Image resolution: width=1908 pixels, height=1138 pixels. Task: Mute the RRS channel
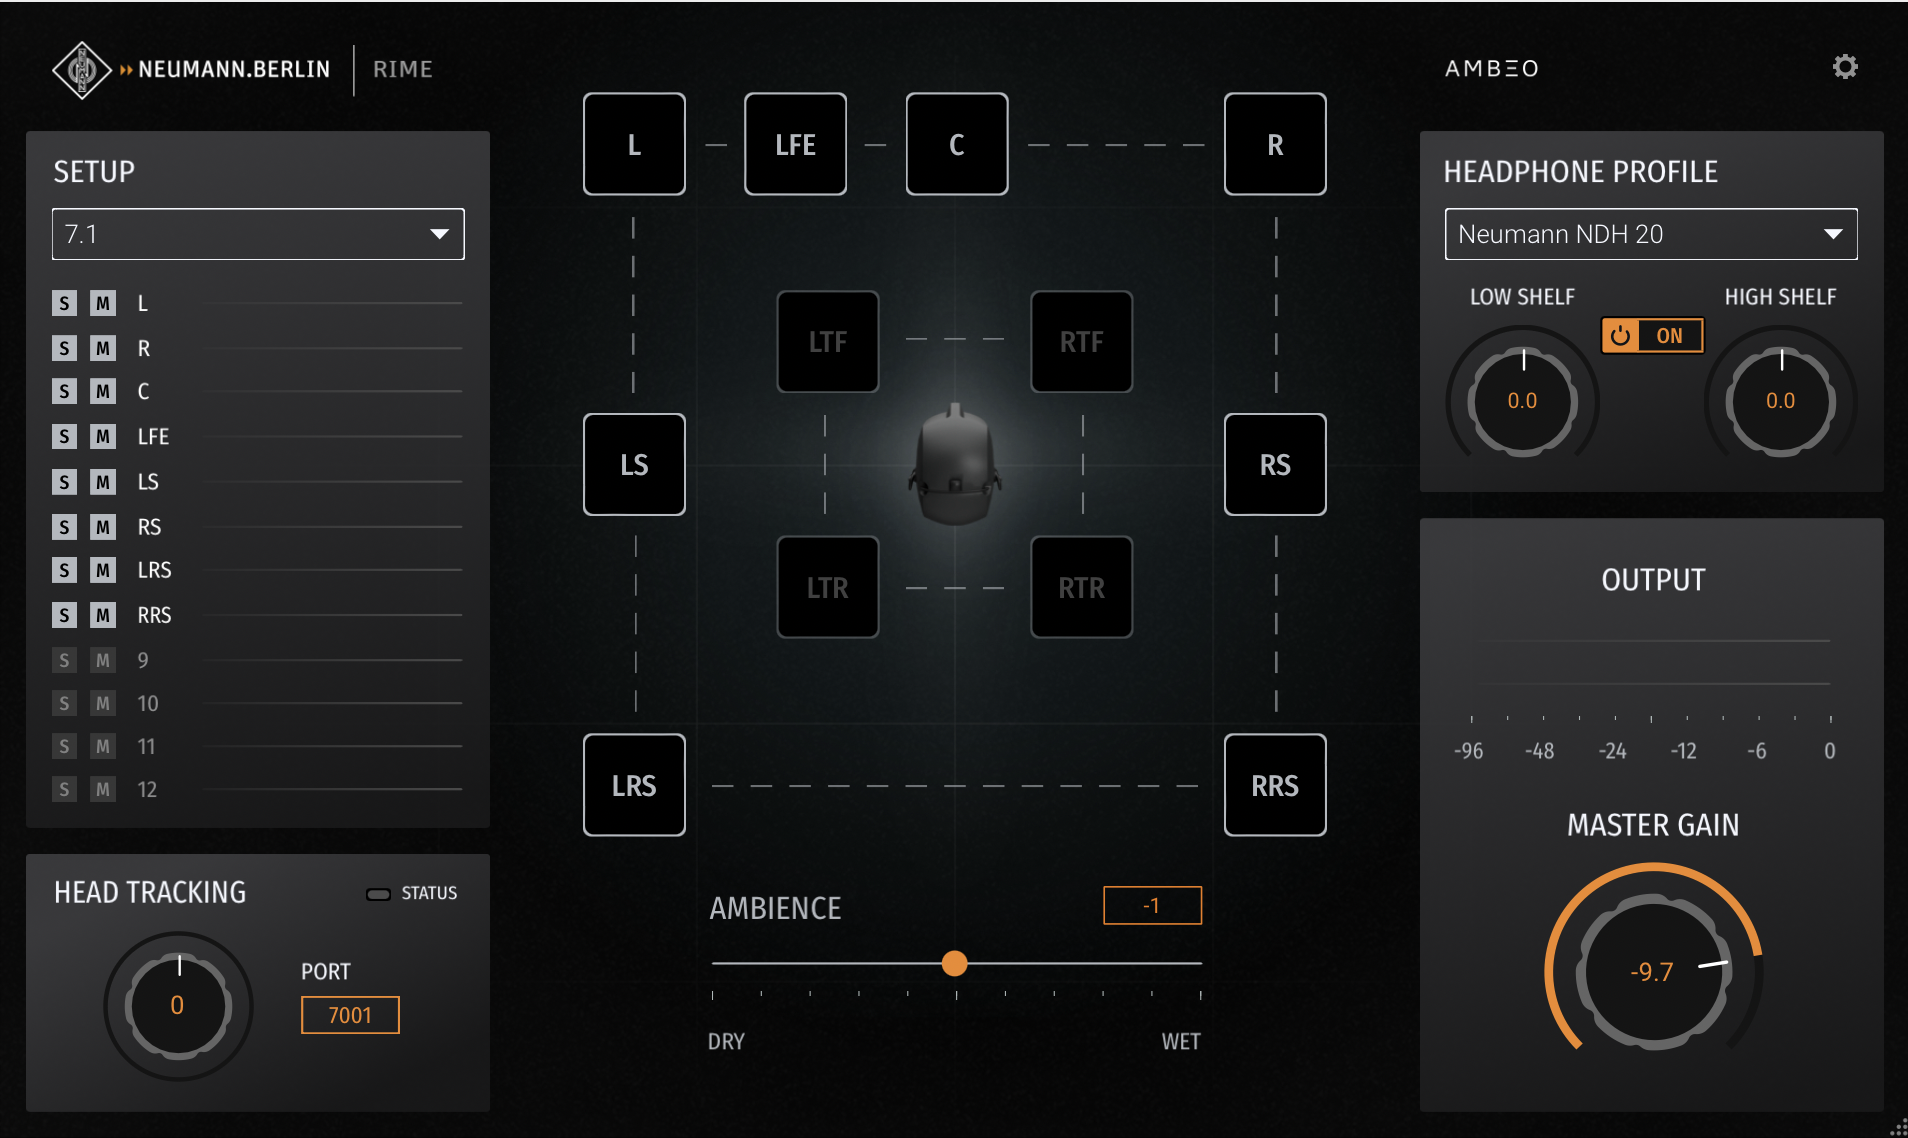point(103,615)
